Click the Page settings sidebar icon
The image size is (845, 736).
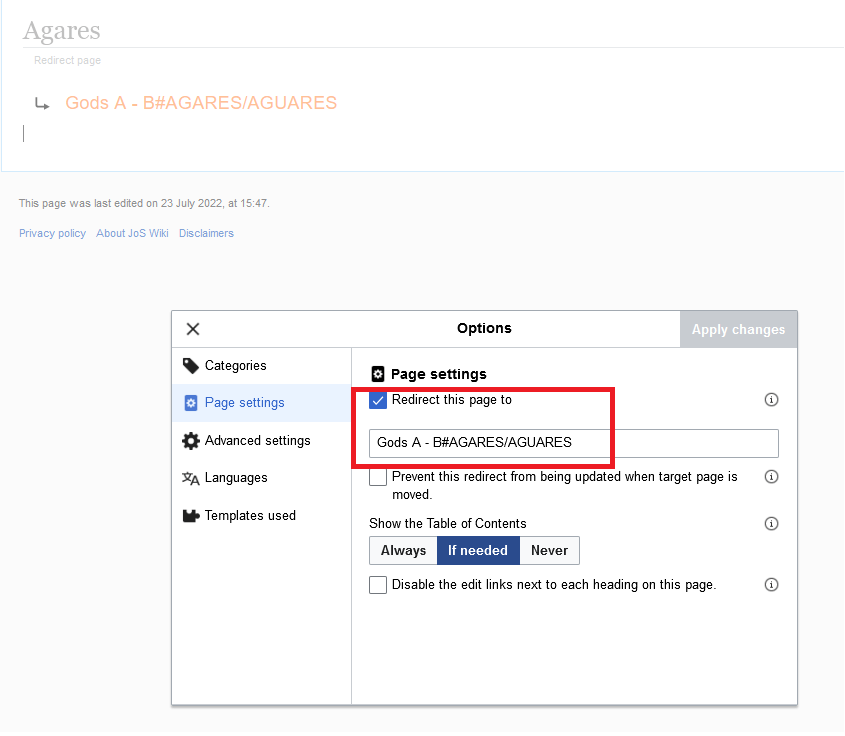(191, 403)
